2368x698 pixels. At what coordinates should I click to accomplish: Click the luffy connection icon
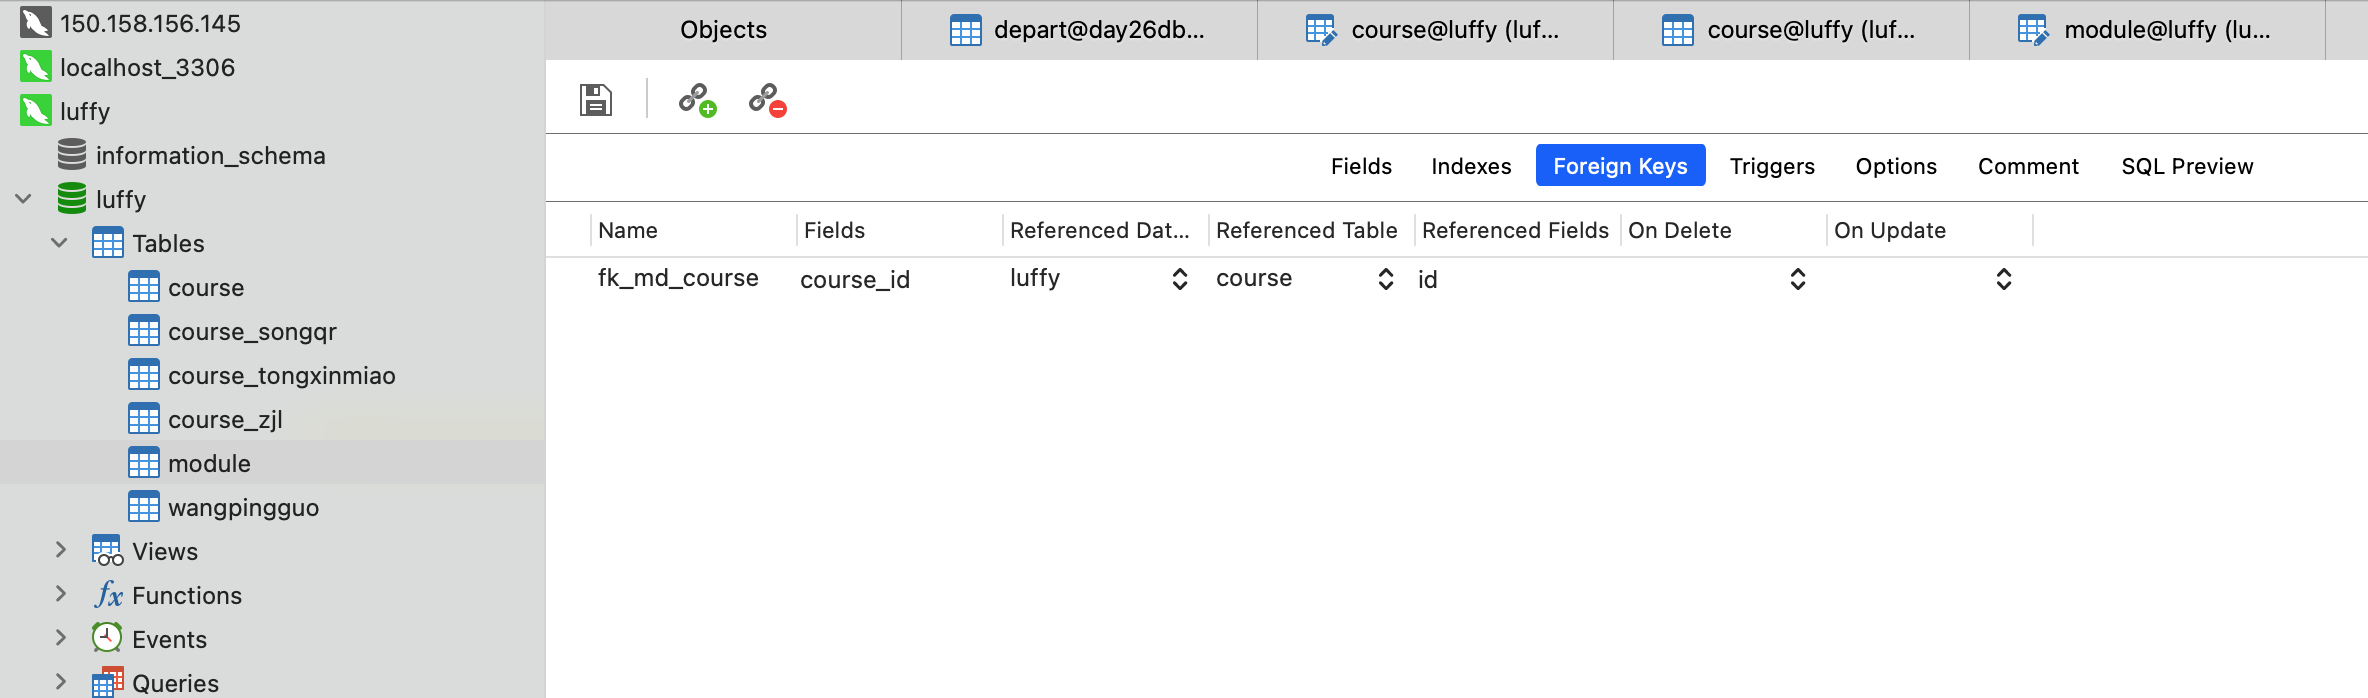click(36, 112)
